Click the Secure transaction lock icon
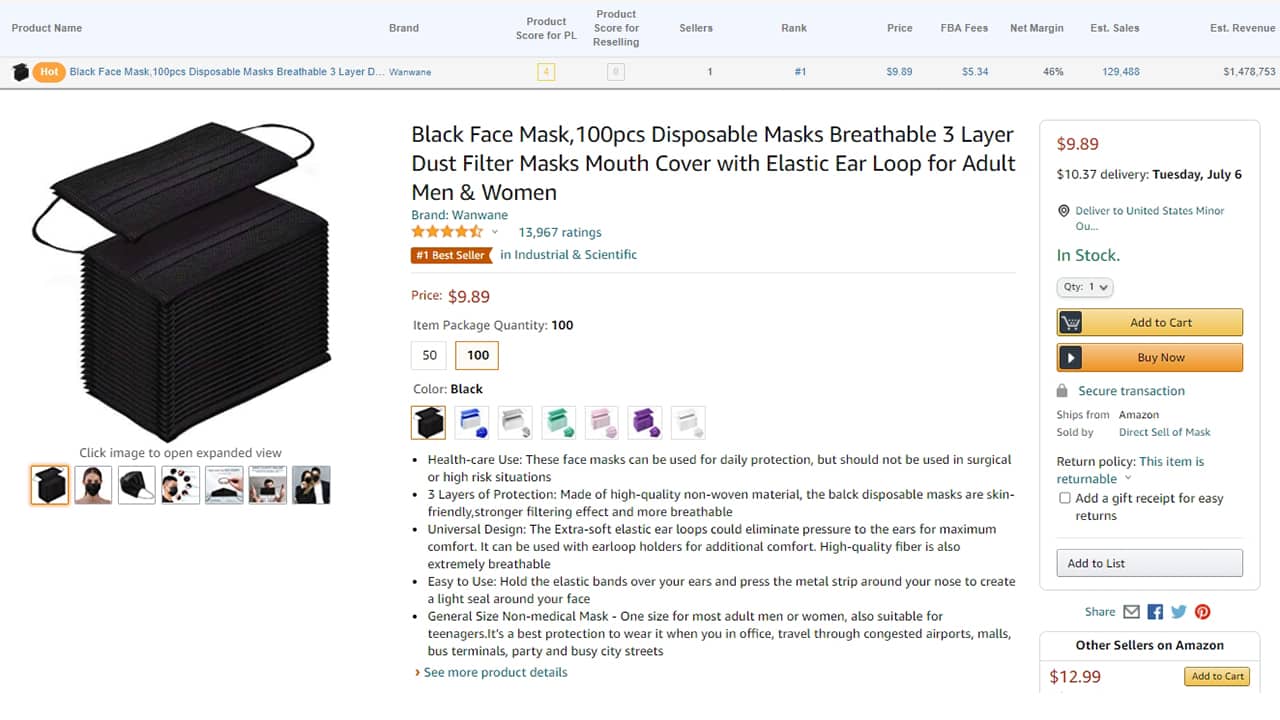1280x720 pixels. tap(1064, 390)
